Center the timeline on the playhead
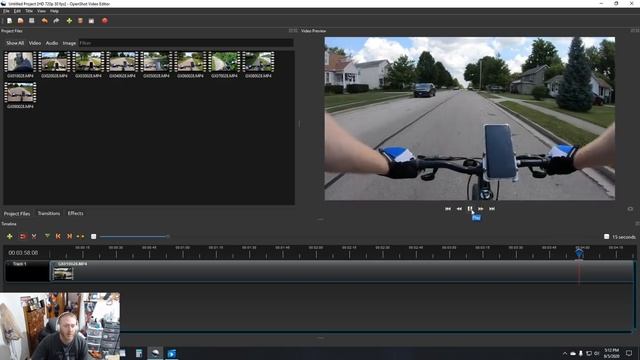This screenshot has height=360, width=640. (80, 236)
